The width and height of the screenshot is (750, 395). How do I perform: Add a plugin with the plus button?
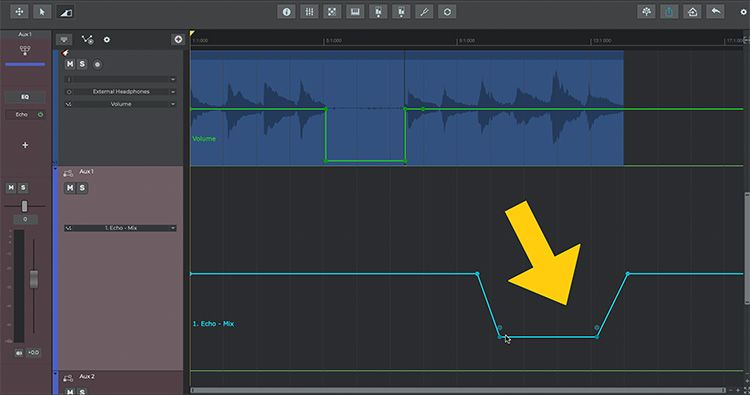[x=25, y=145]
